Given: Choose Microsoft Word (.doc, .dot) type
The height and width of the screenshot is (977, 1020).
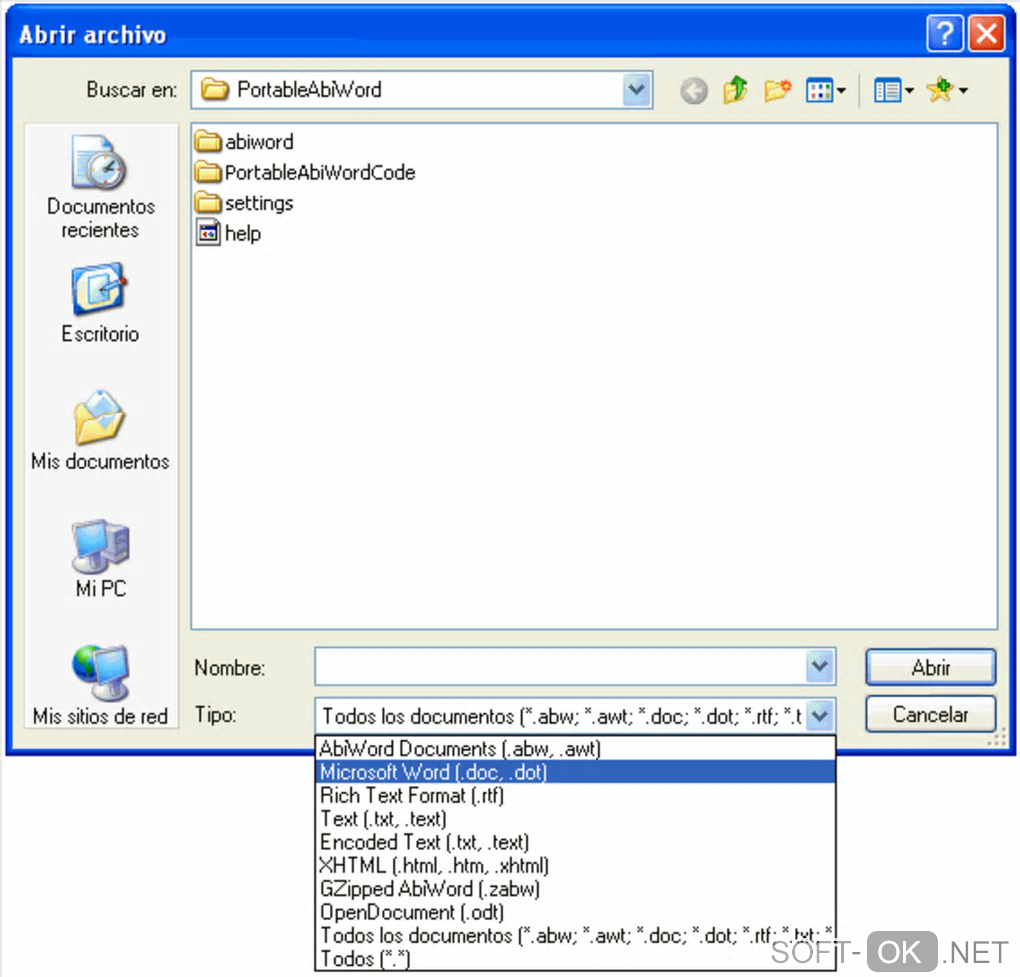Looking at the screenshot, I should click(x=575, y=772).
